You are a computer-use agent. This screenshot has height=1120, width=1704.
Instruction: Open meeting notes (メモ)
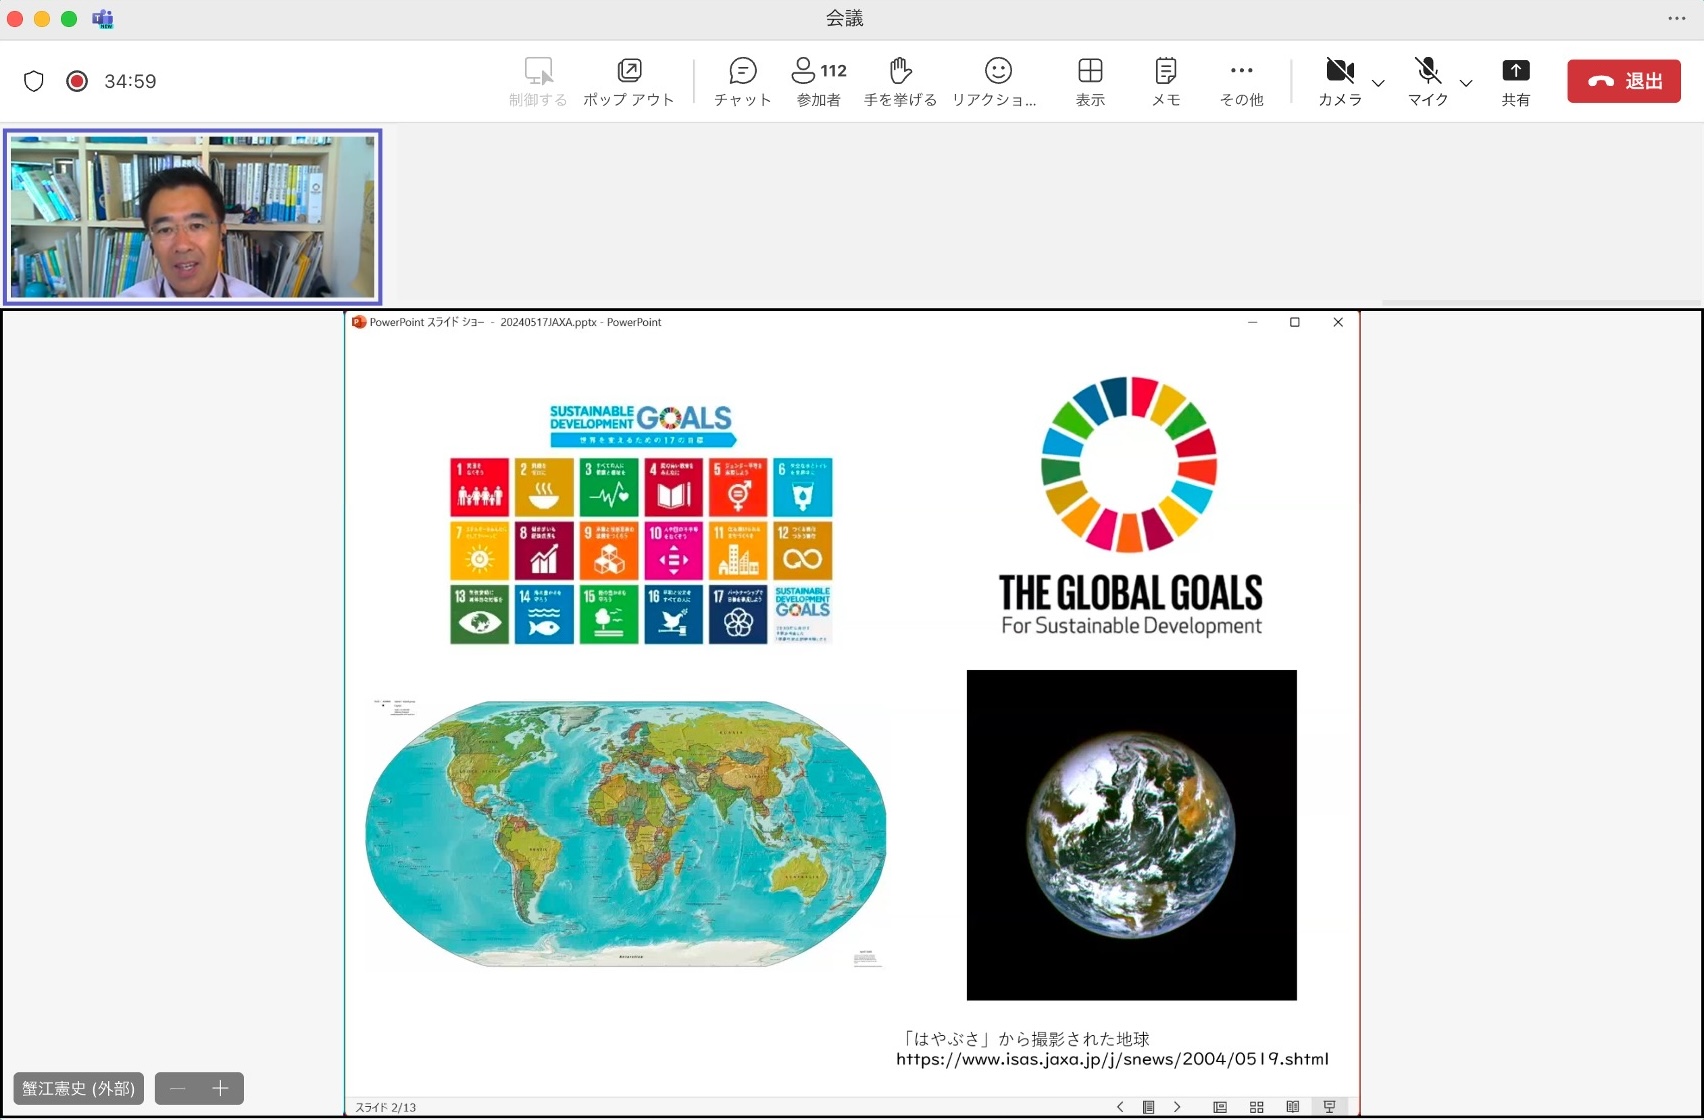pyautogui.click(x=1166, y=81)
